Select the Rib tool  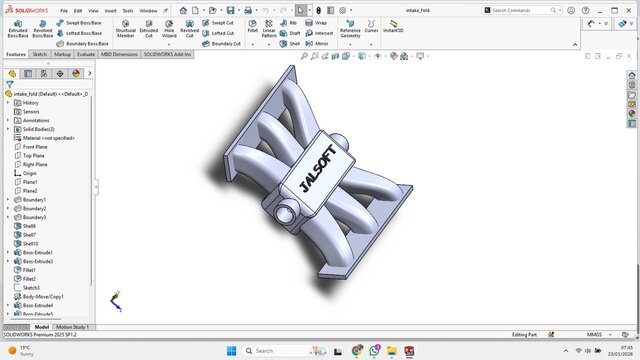(289, 23)
